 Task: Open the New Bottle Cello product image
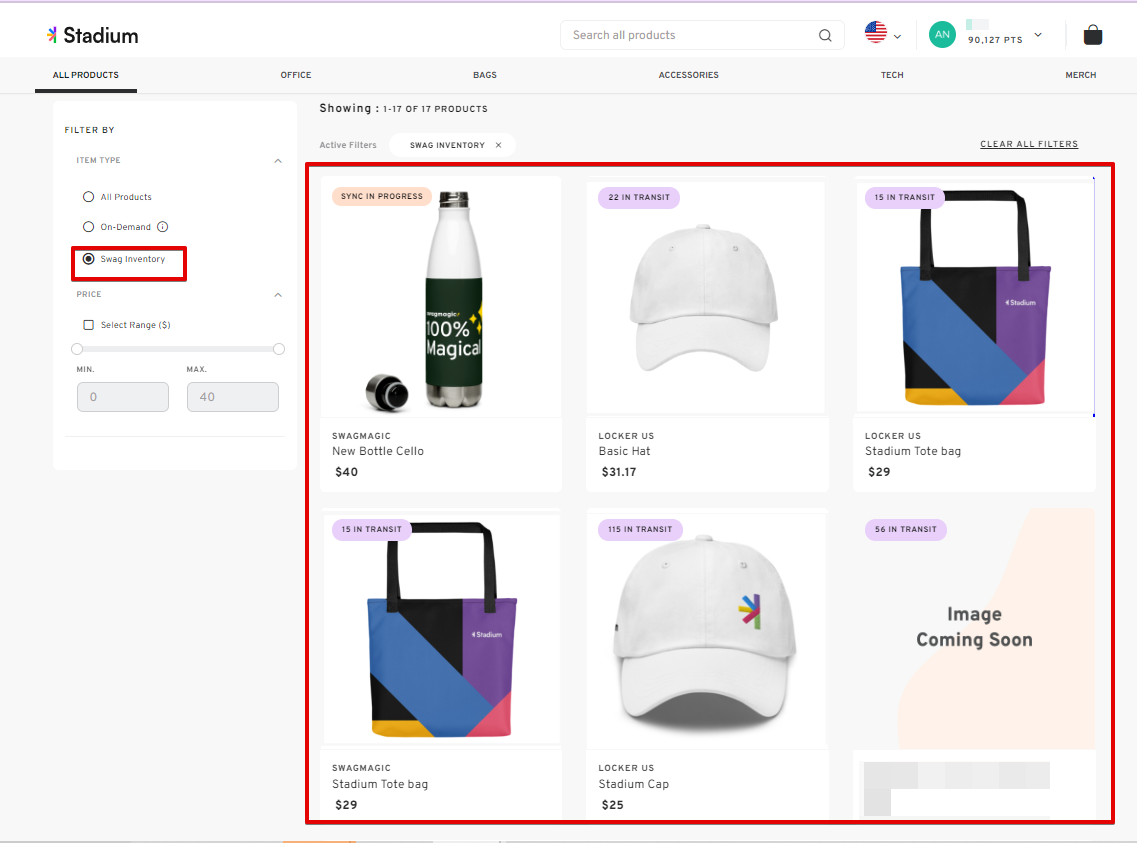(x=441, y=300)
